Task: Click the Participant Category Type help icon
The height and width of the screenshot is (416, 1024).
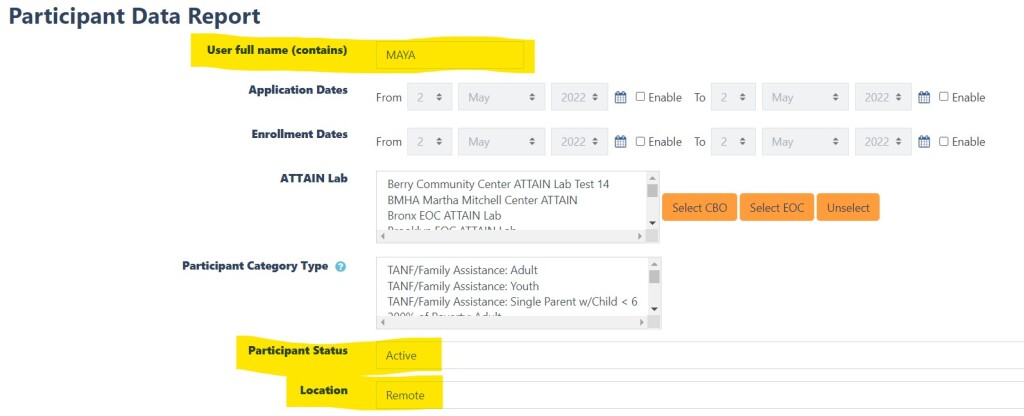Action: point(341,267)
